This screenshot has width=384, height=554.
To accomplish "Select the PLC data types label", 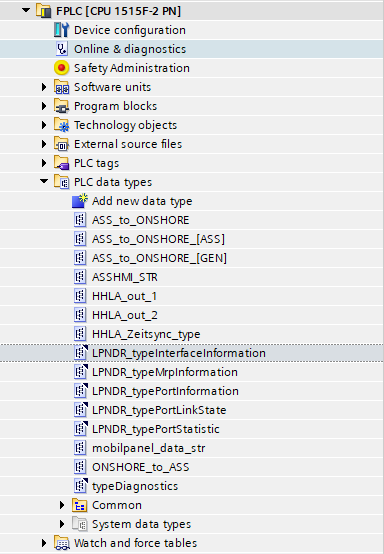I will pyautogui.click(x=113, y=182).
